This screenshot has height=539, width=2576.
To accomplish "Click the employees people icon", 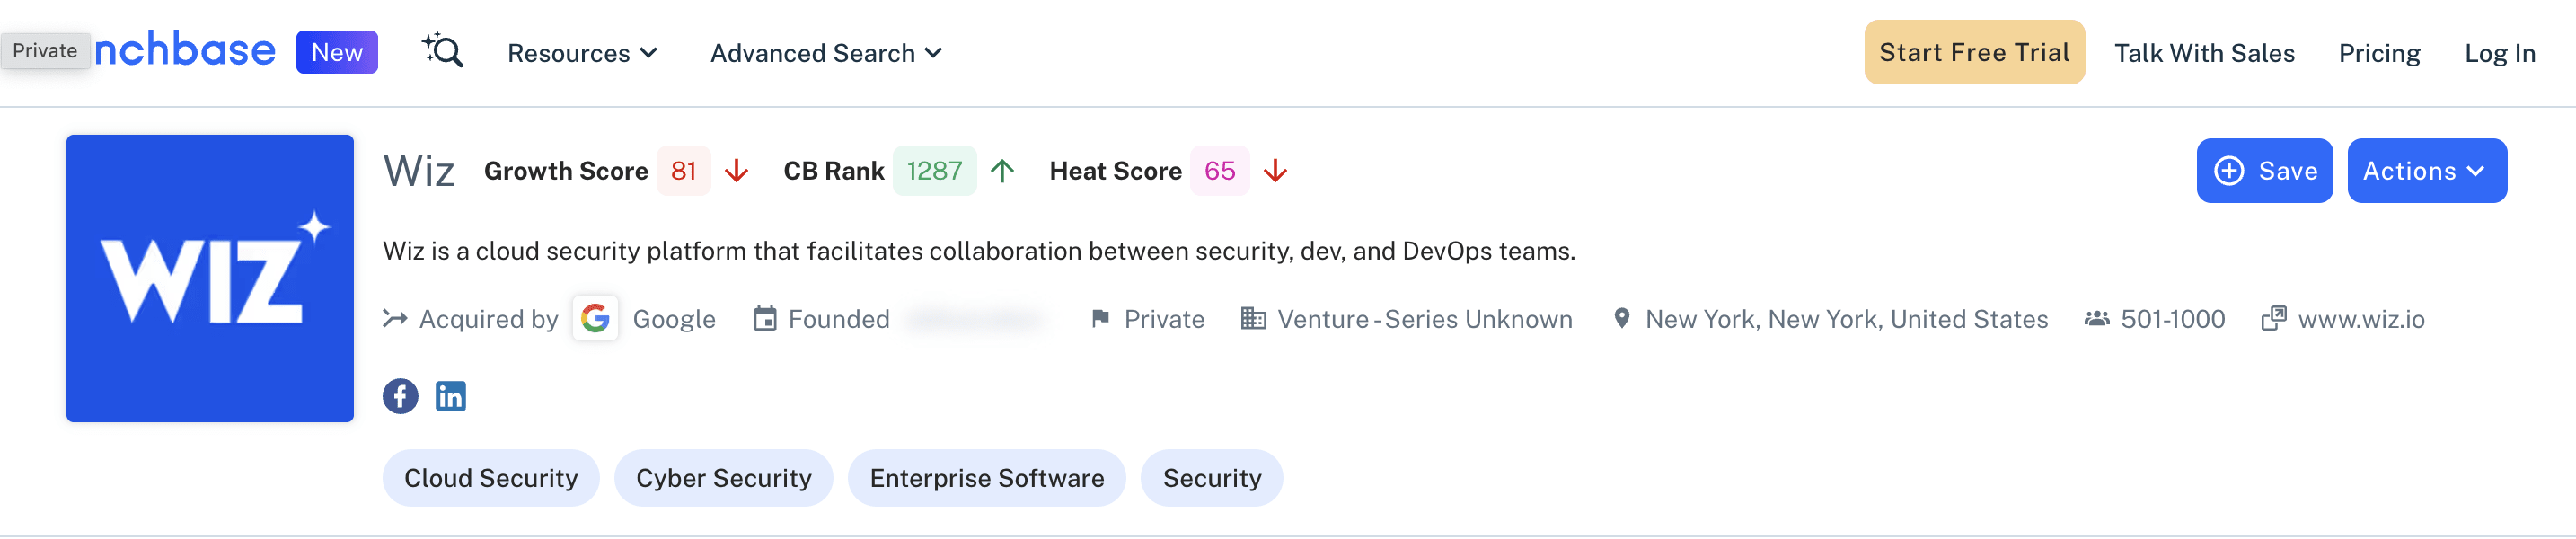I will (2096, 318).
